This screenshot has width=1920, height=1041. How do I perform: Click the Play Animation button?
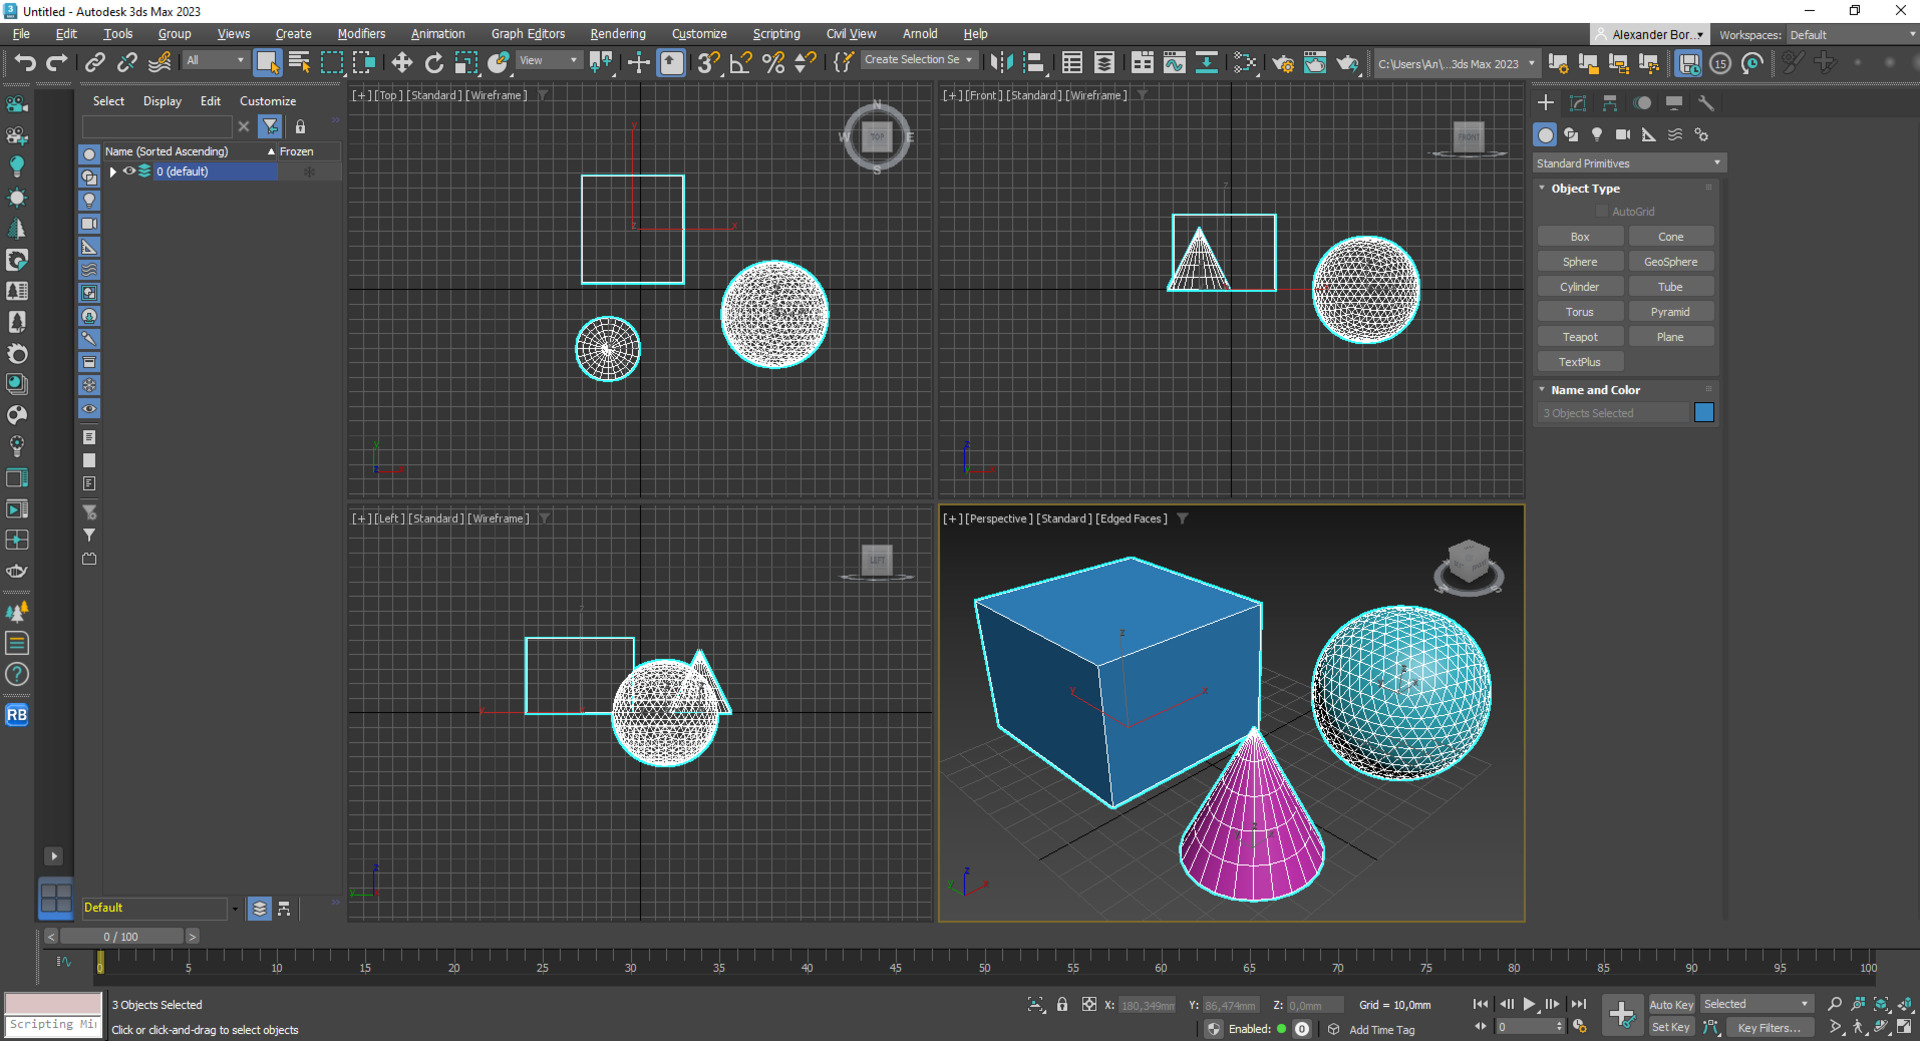(1529, 1004)
